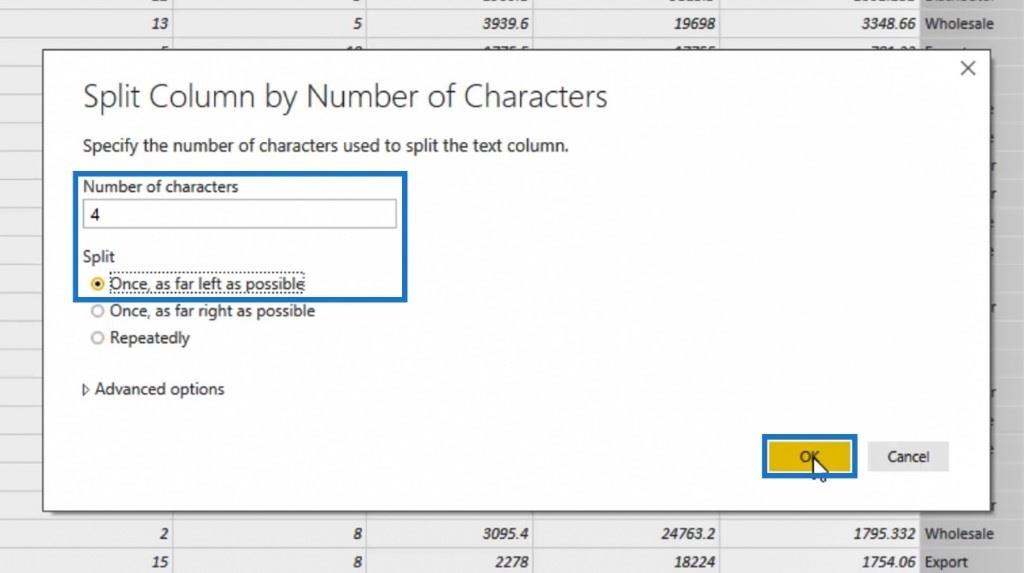Select the Repeatedly split option

tap(97, 338)
